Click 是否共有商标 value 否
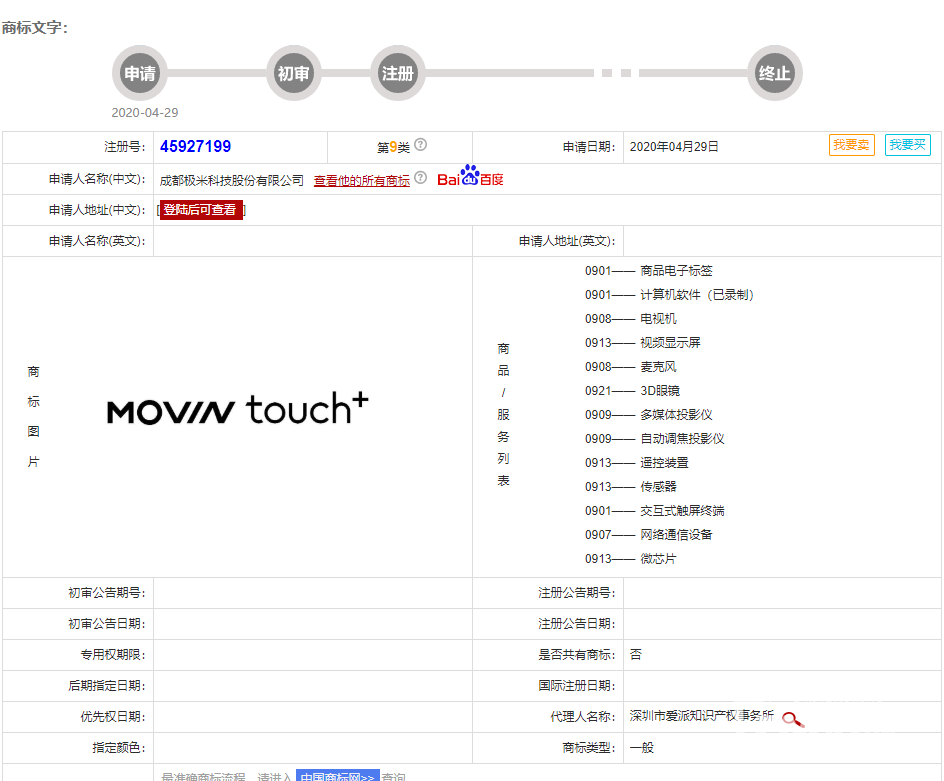Screen dimensions: 944x781 click(636, 655)
